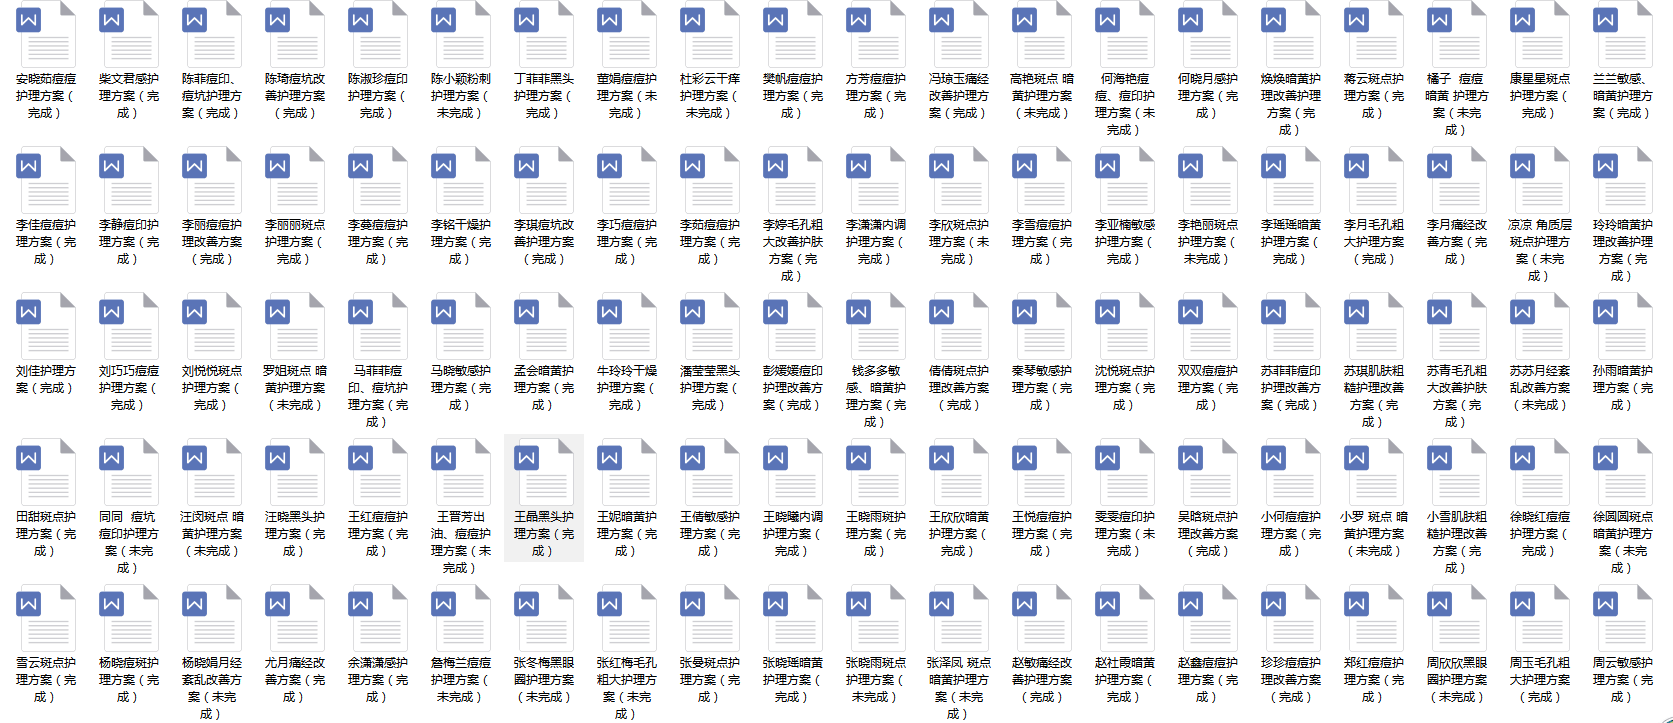1673x723 pixels.
Task: Click the 康星星斑点护理方案 file icon
Action: pos(1539,33)
